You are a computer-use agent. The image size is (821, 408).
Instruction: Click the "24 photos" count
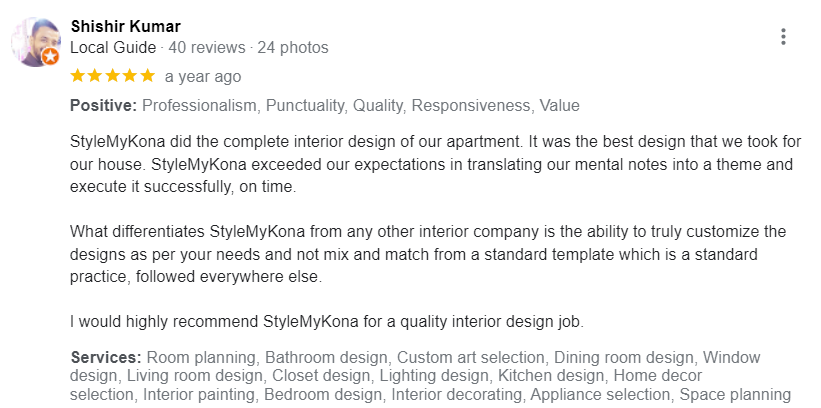[x=293, y=47]
